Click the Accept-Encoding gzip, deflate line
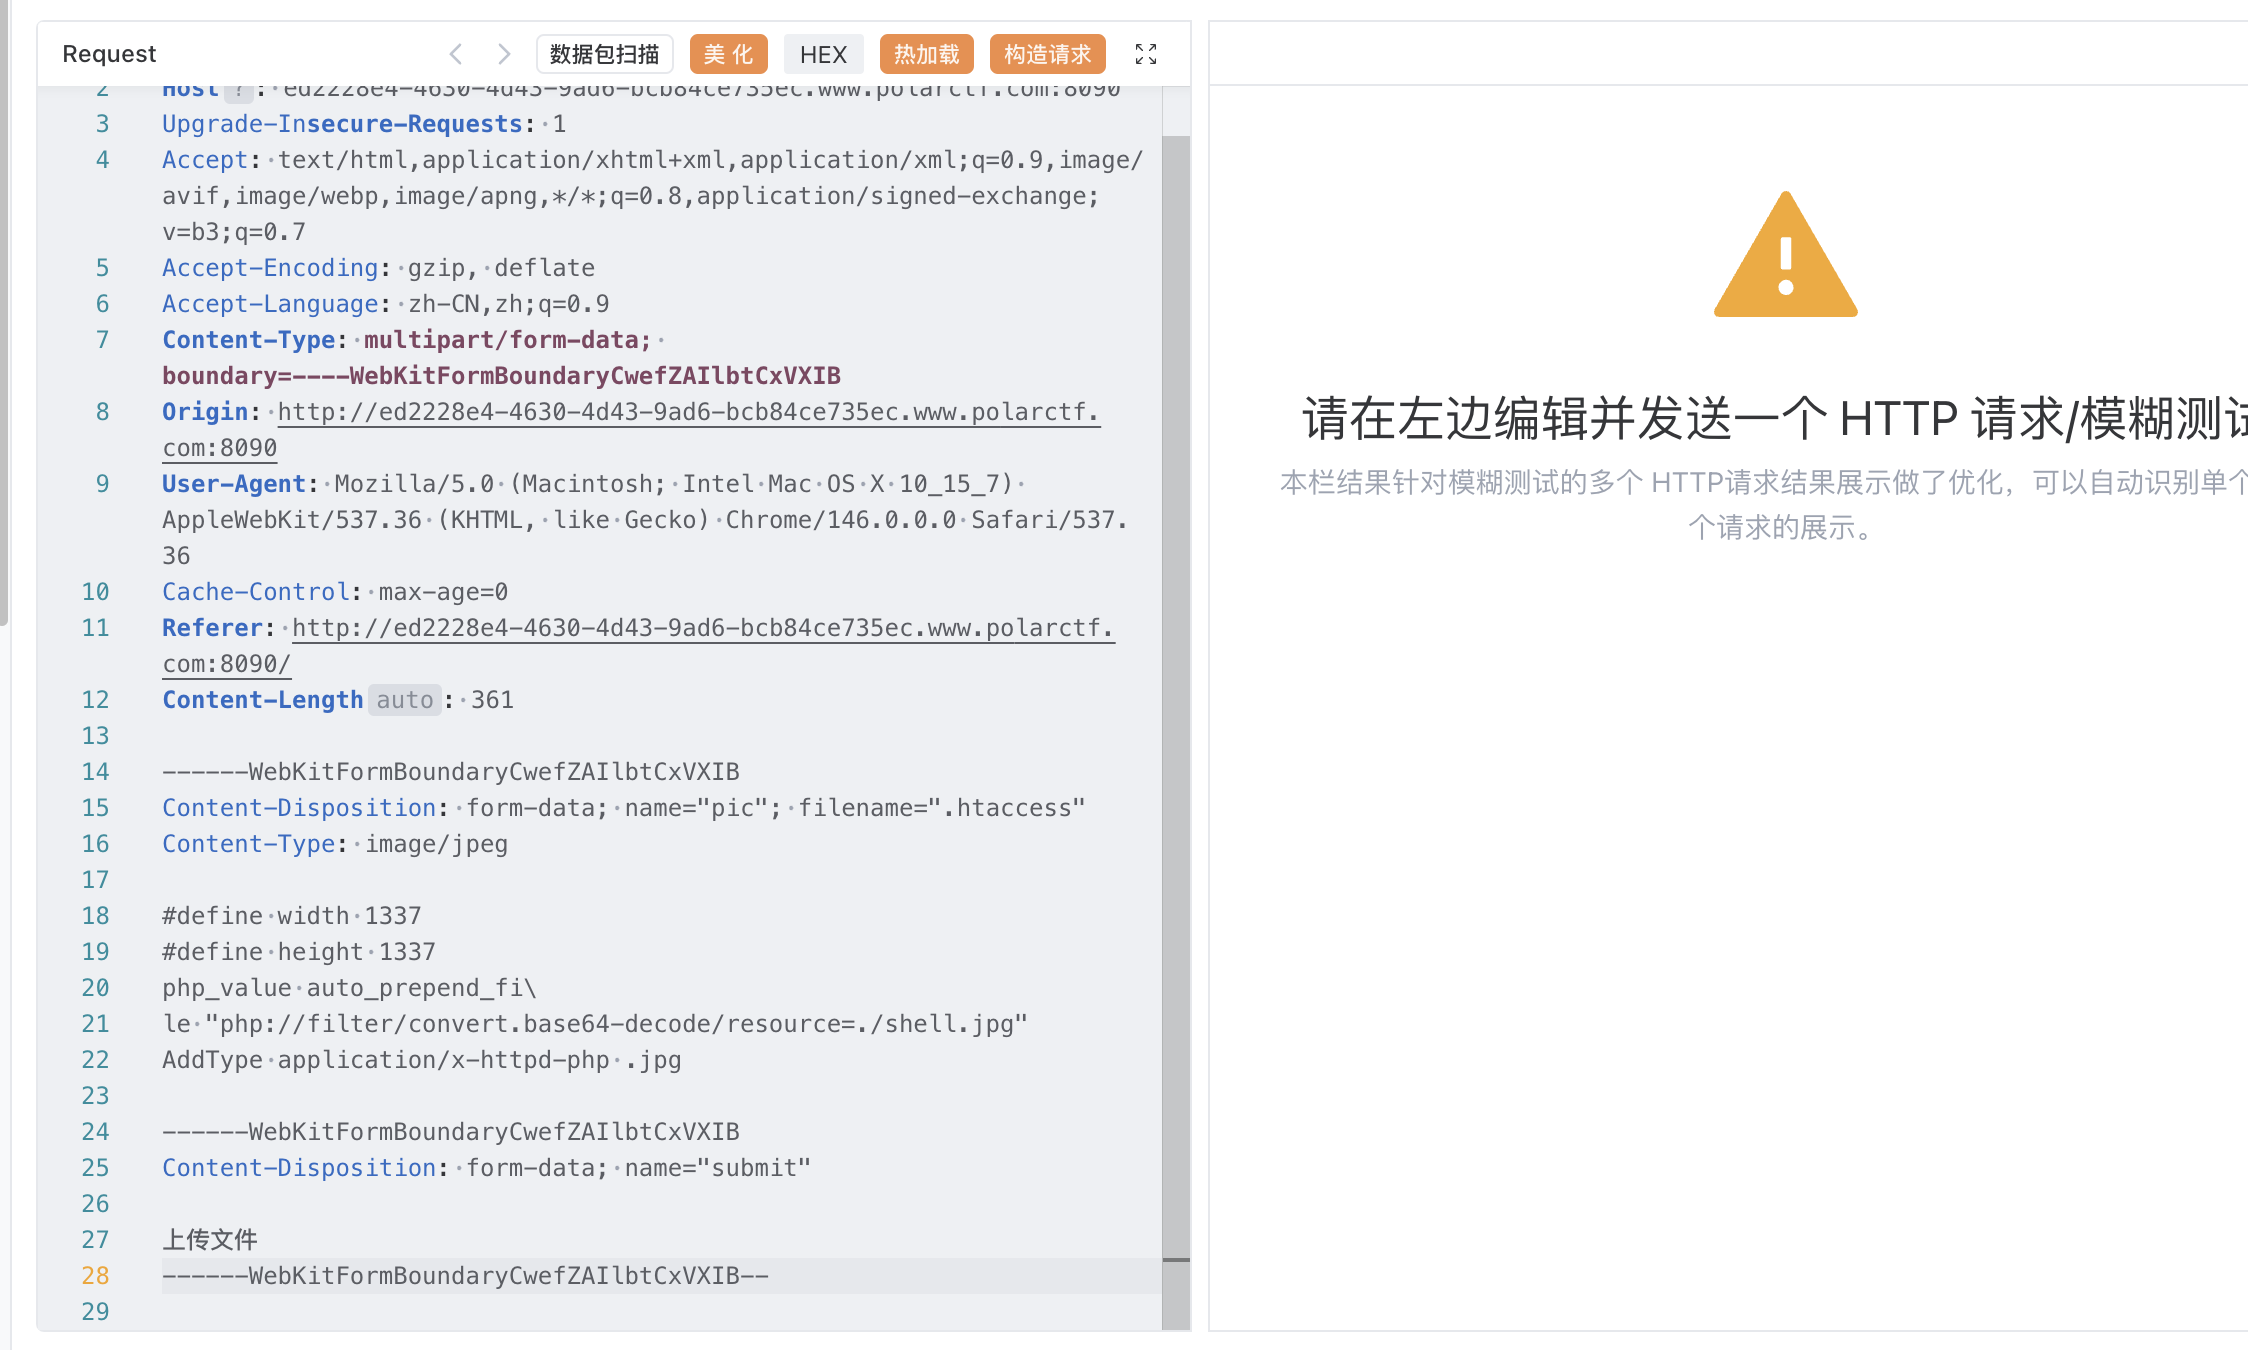 [x=378, y=268]
